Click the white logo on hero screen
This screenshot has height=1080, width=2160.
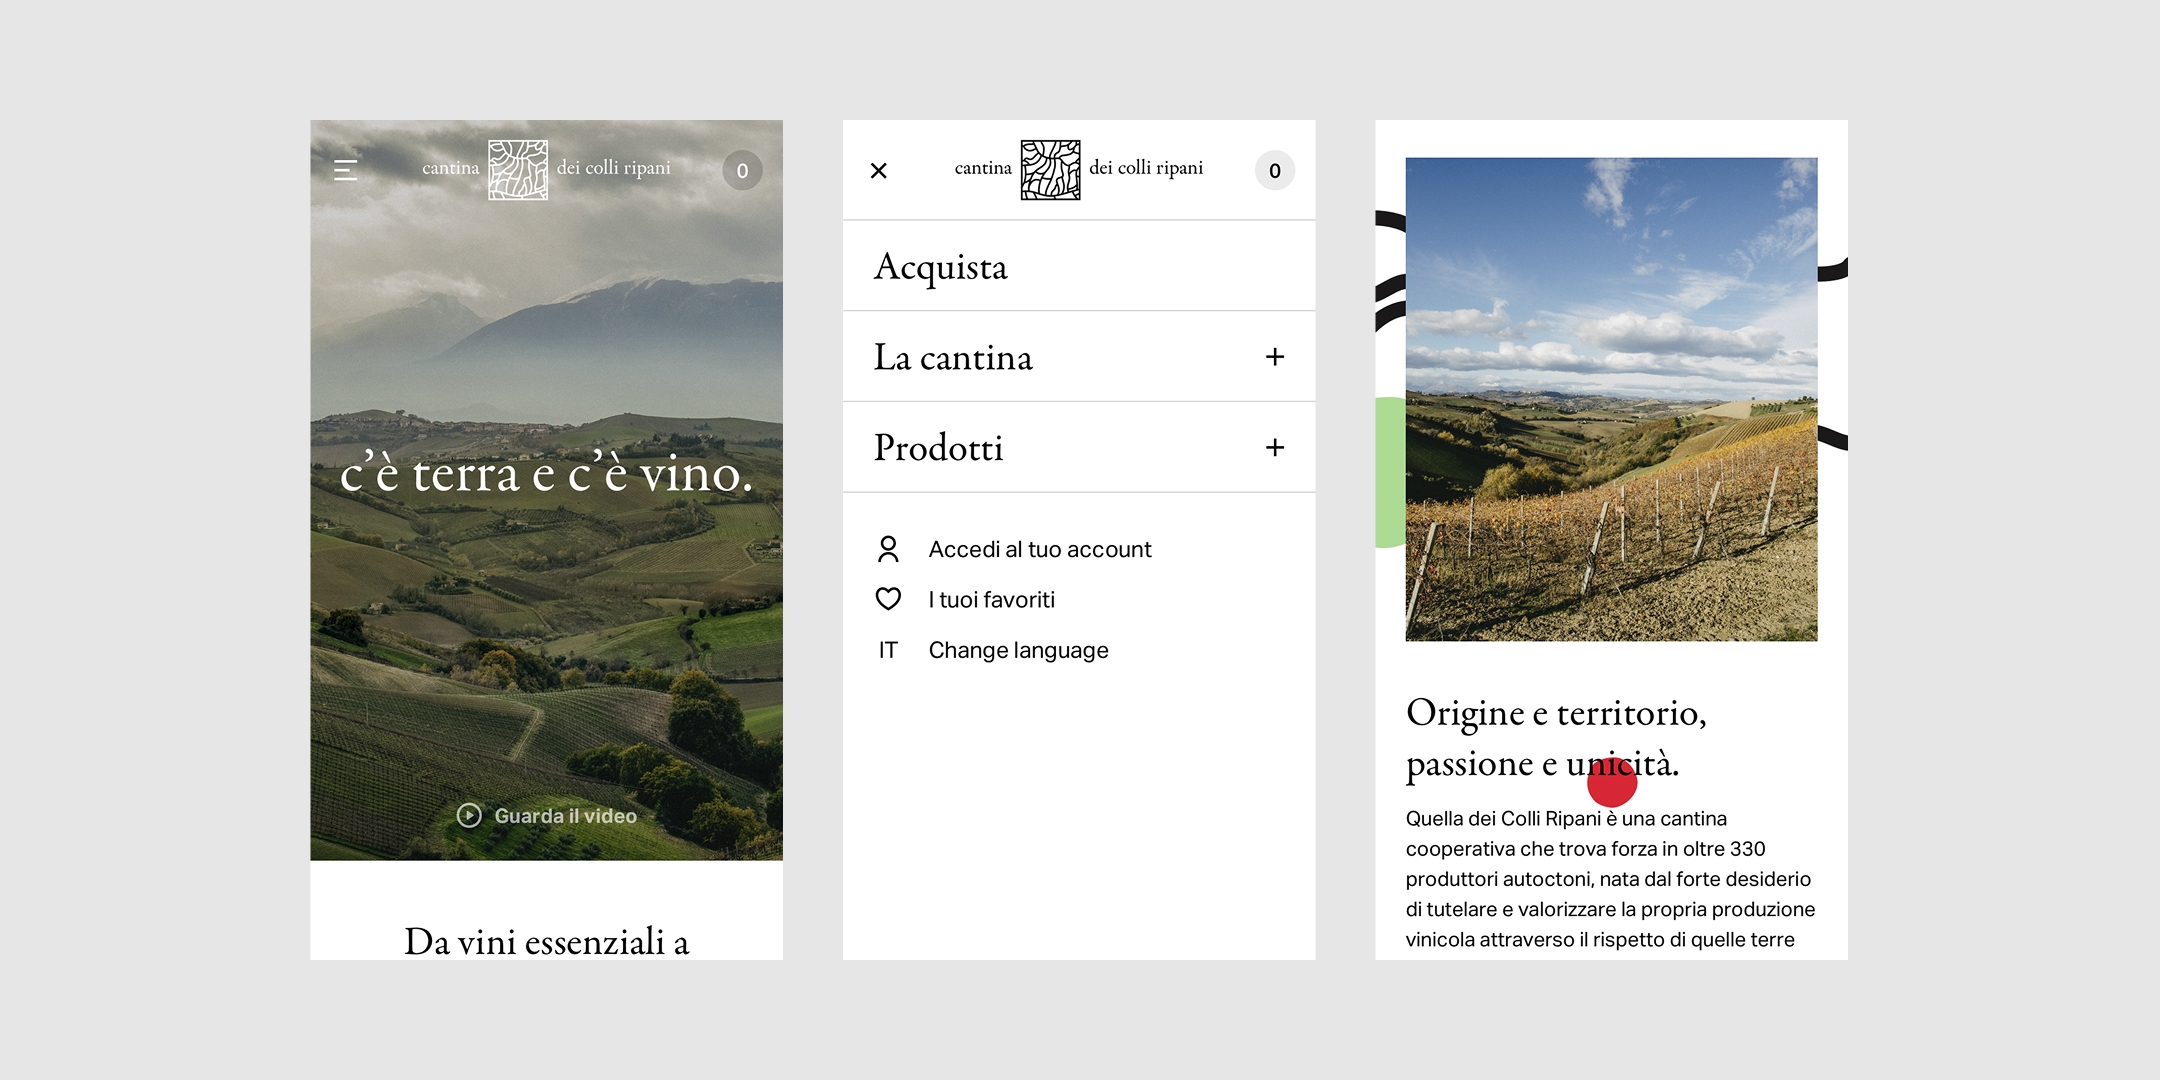click(518, 170)
